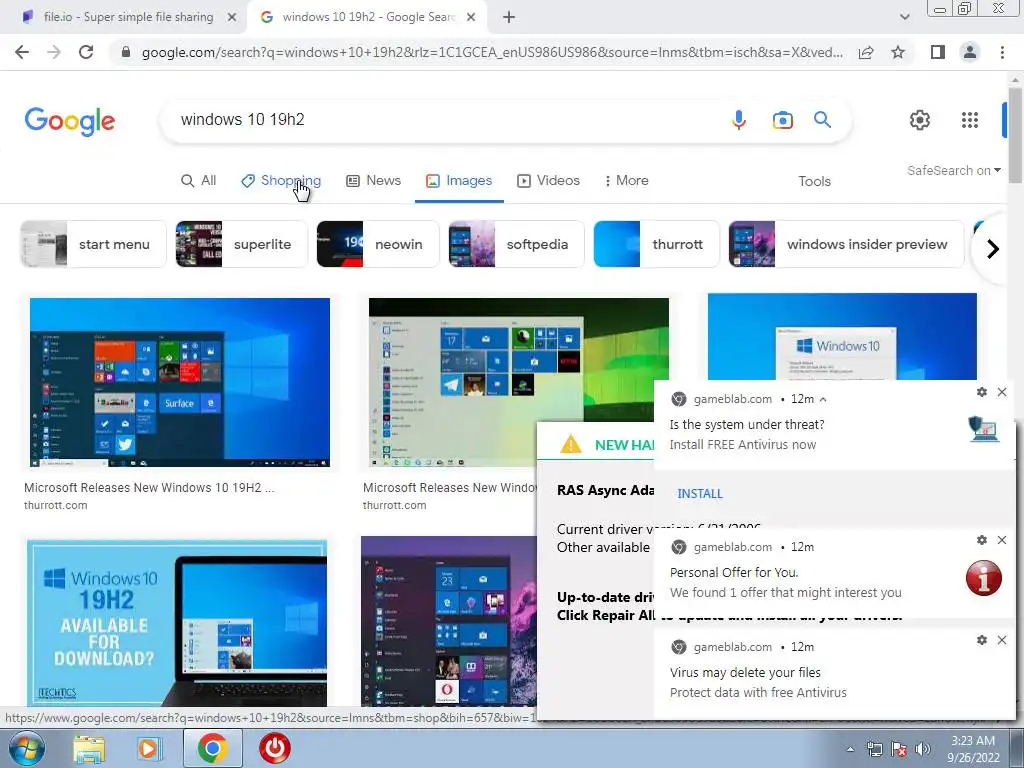Open settings gear on Personal Offer notification

pyautogui.click(x=982, y=540)
